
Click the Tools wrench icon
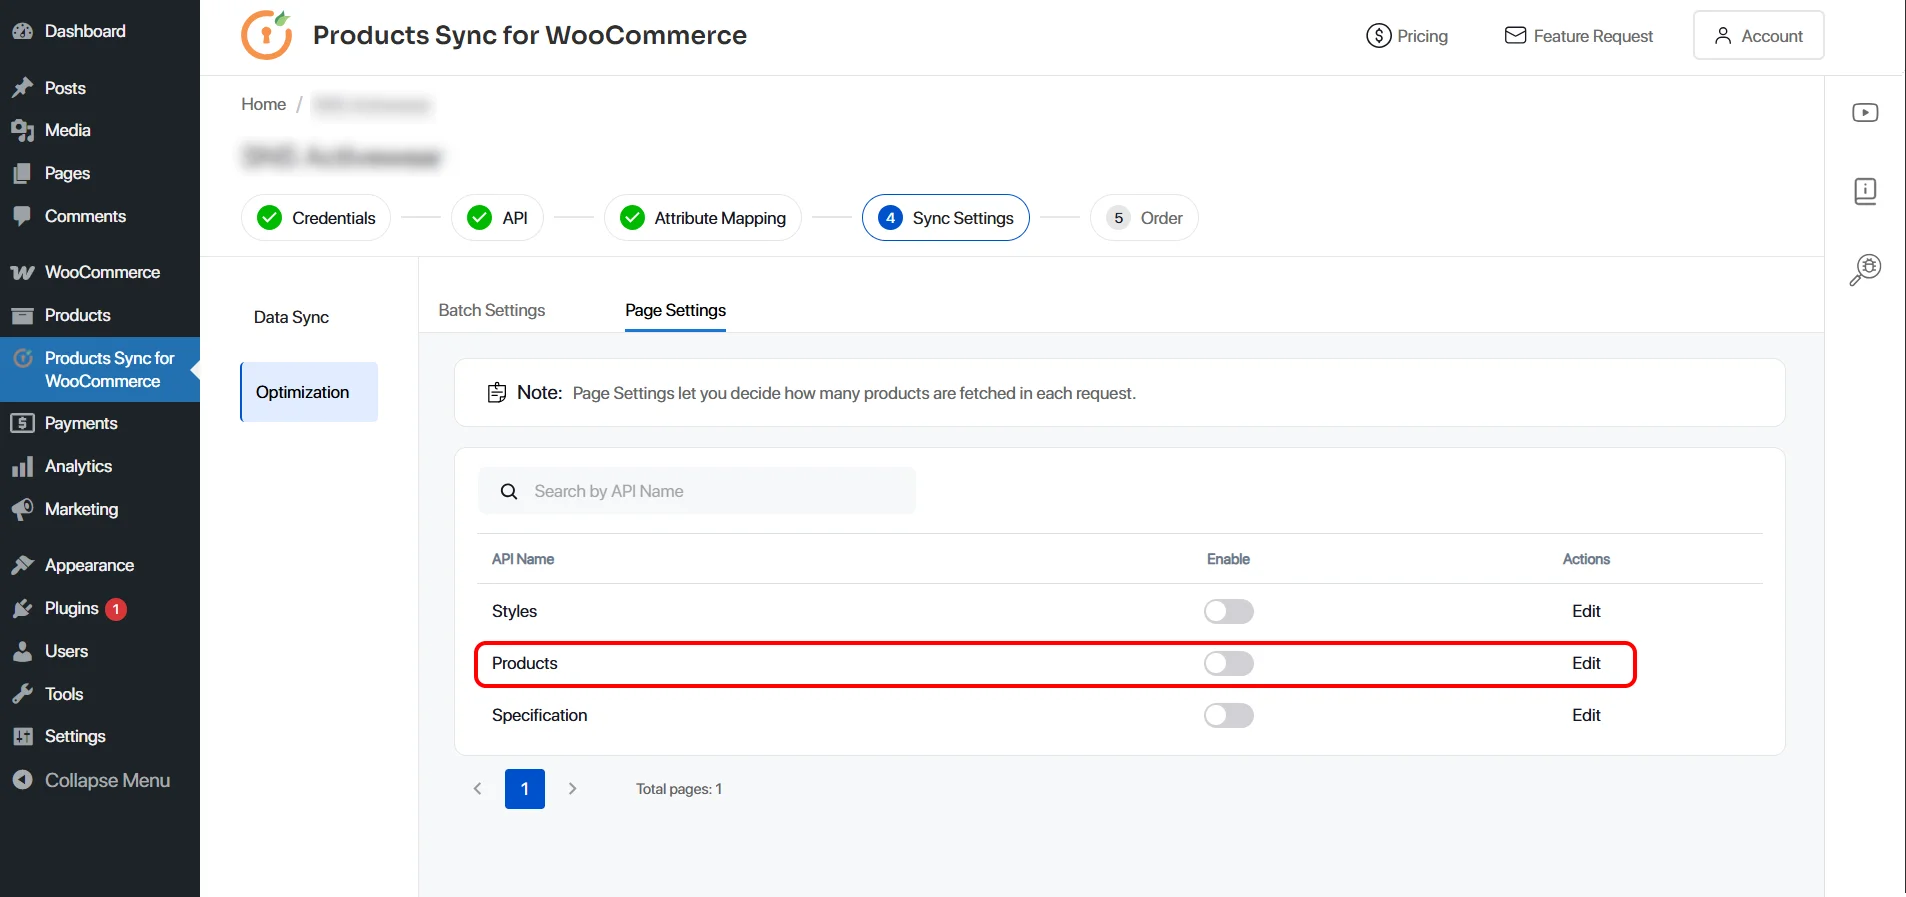22,694
